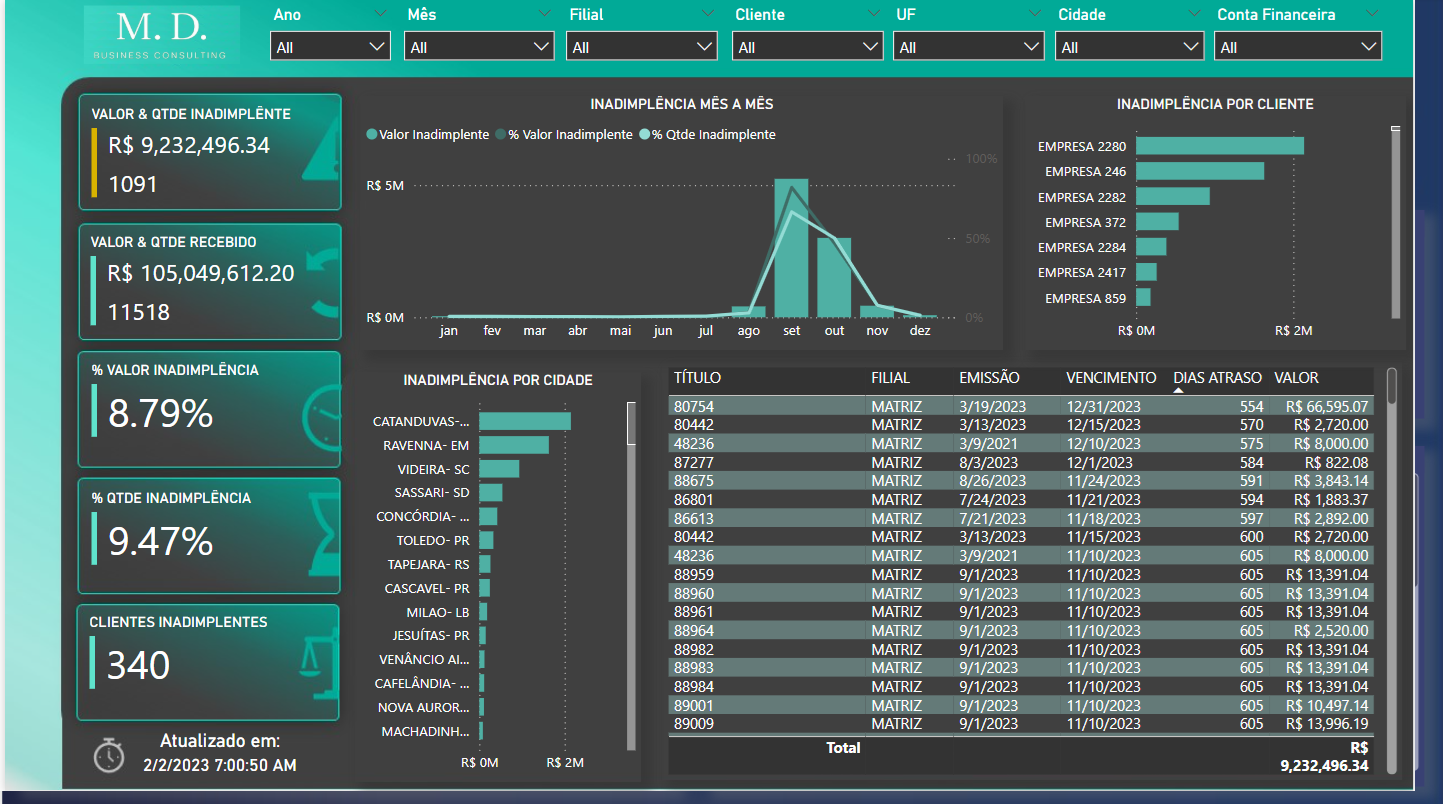Select the September bar in monthly chart
Viewport: 1443px width, 804px height.
point(791,248)
